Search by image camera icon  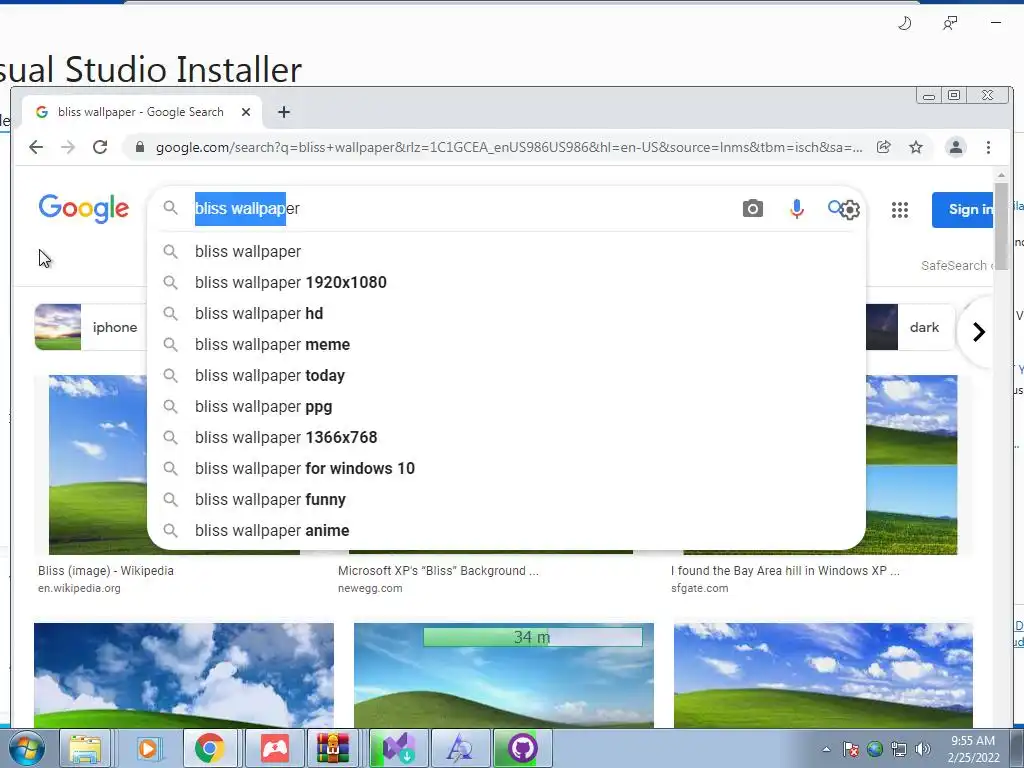[x=752, y=208]
